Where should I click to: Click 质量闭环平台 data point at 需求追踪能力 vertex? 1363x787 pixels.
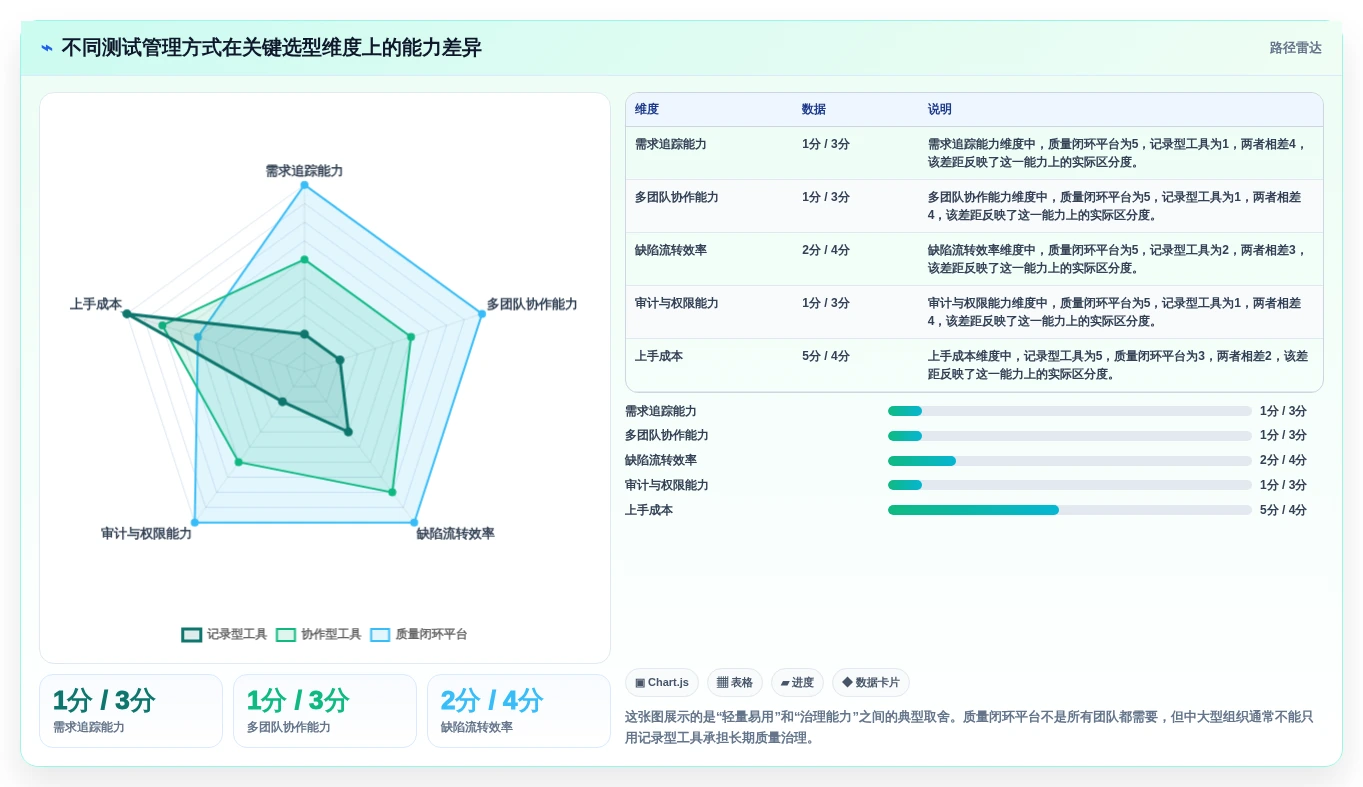click(304, 185)
